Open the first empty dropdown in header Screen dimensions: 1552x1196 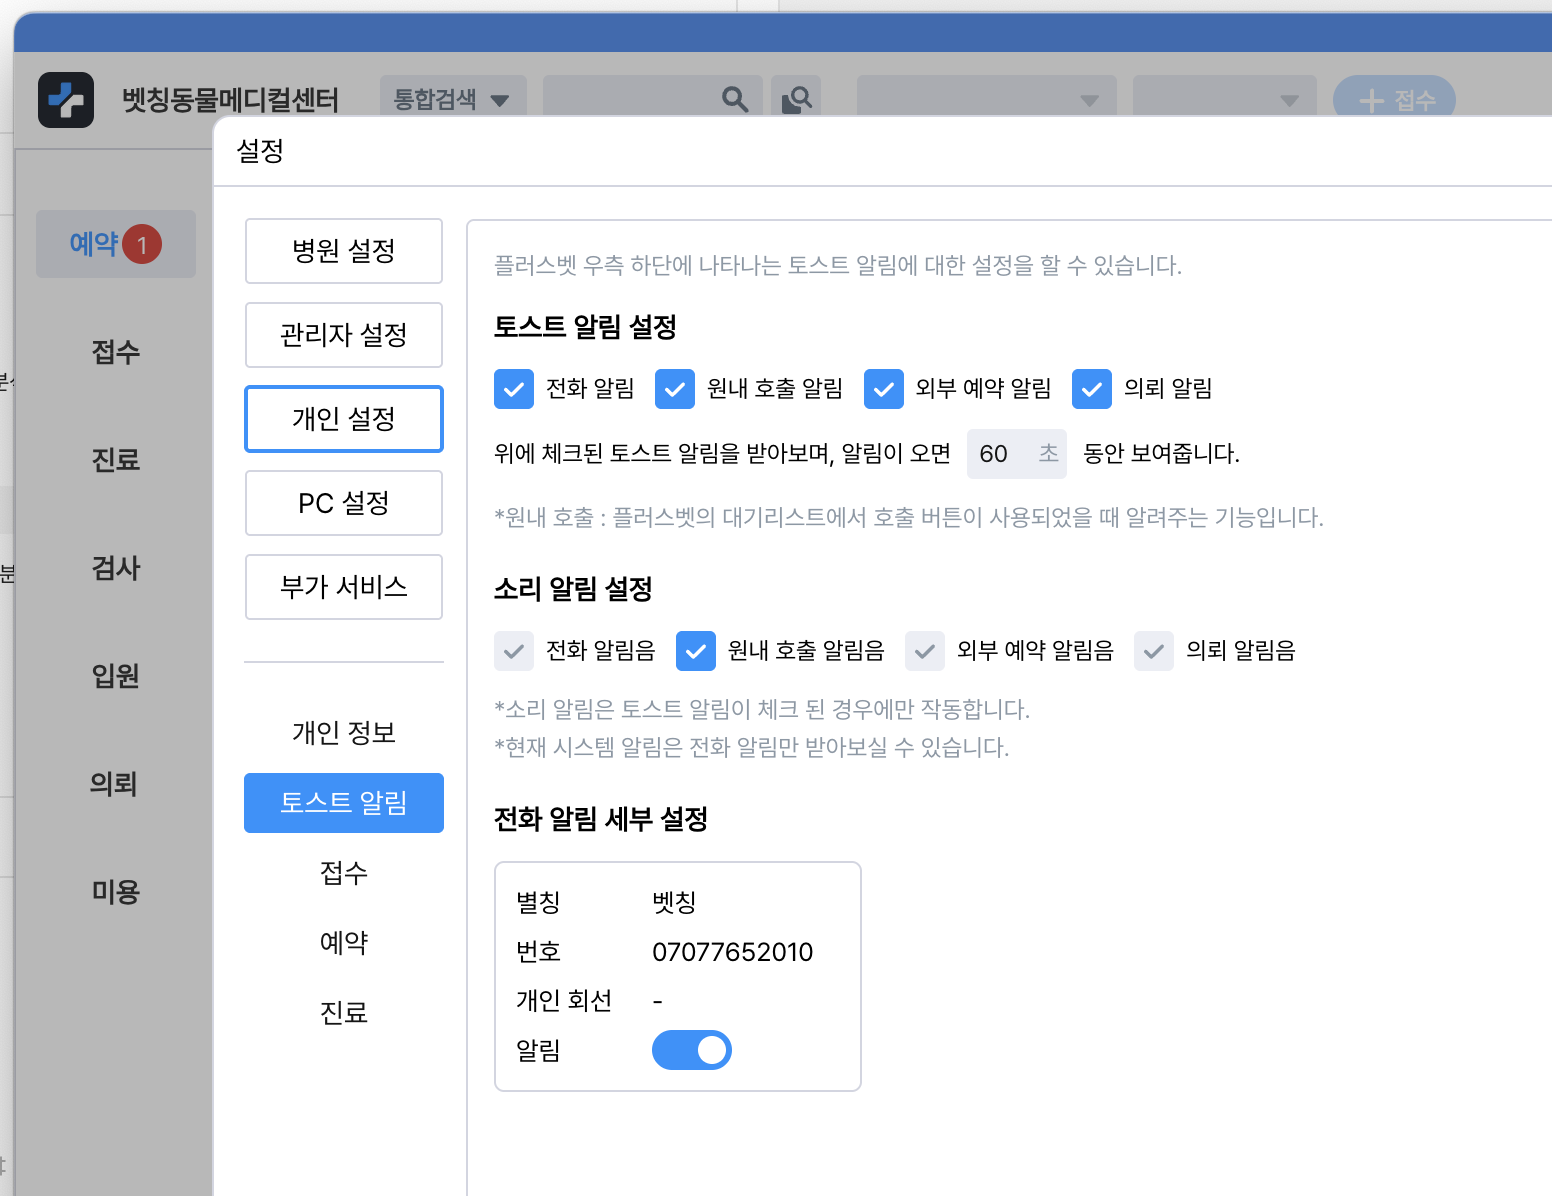point(986,99)
